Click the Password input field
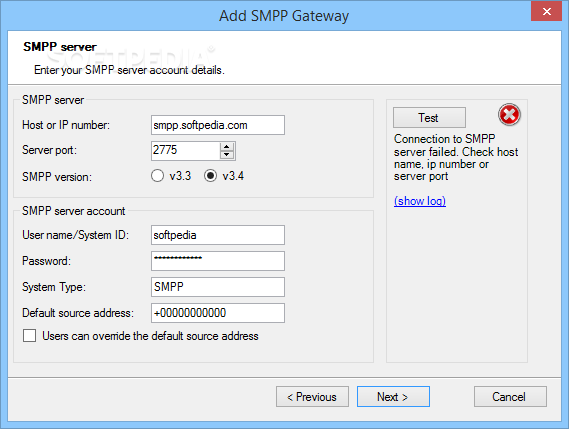569x429 pixels. pos(218,261)
